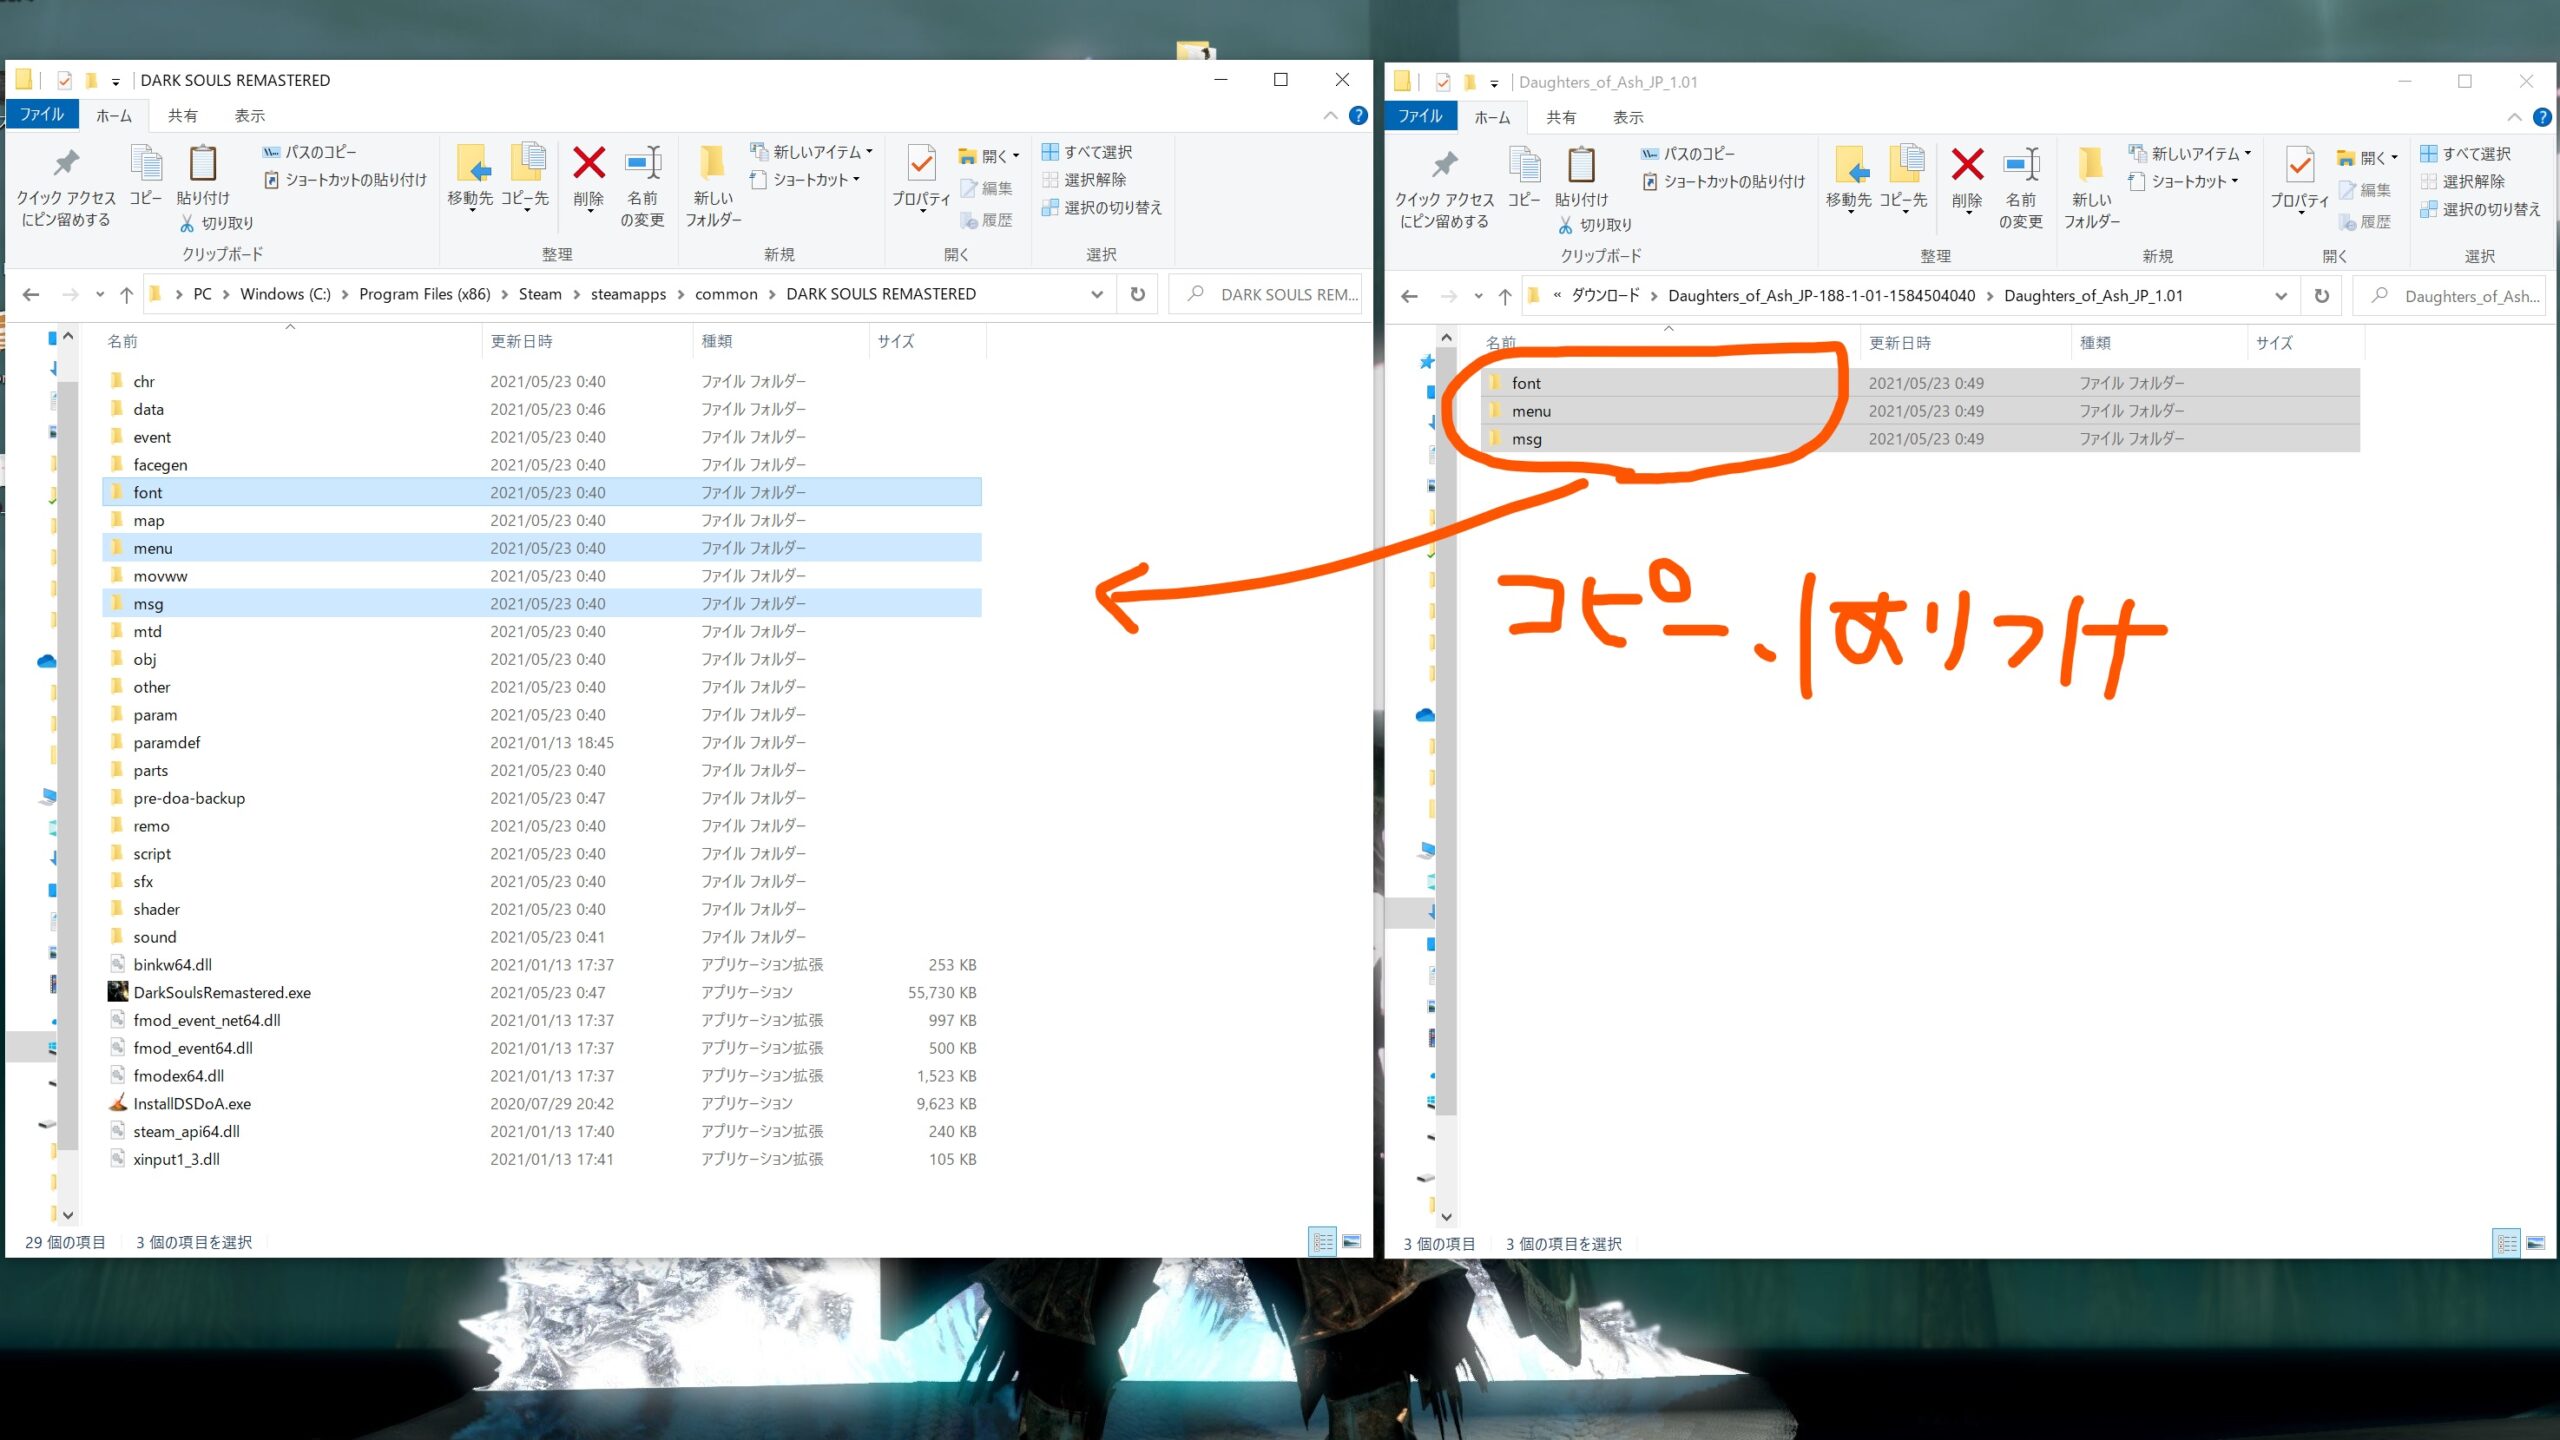This screenshot has width=2560, height=1440.
Task: Select font folder in Daughters_of_Ash window
Action: (x=1920, y=383)
